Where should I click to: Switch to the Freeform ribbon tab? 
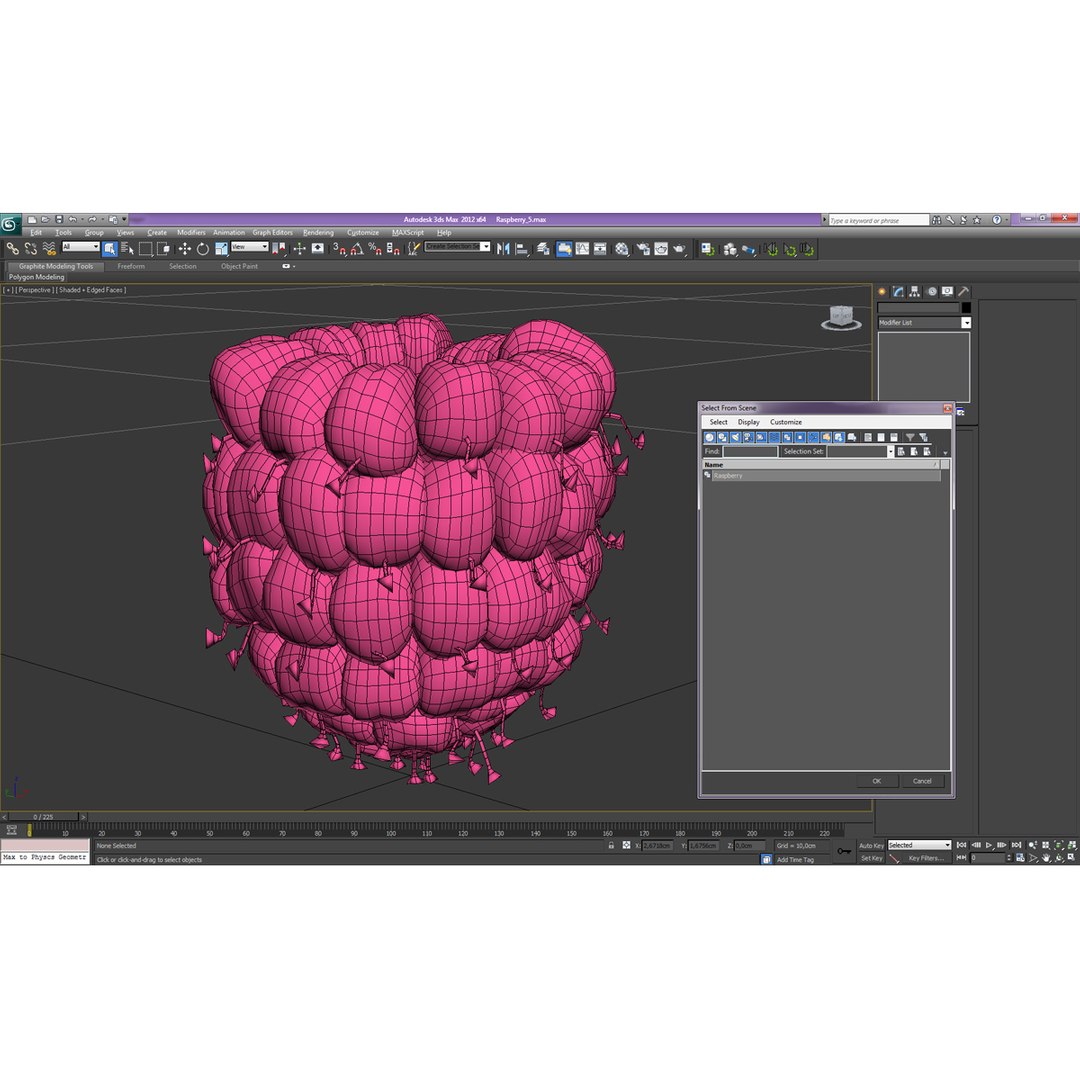pos(131,267)
